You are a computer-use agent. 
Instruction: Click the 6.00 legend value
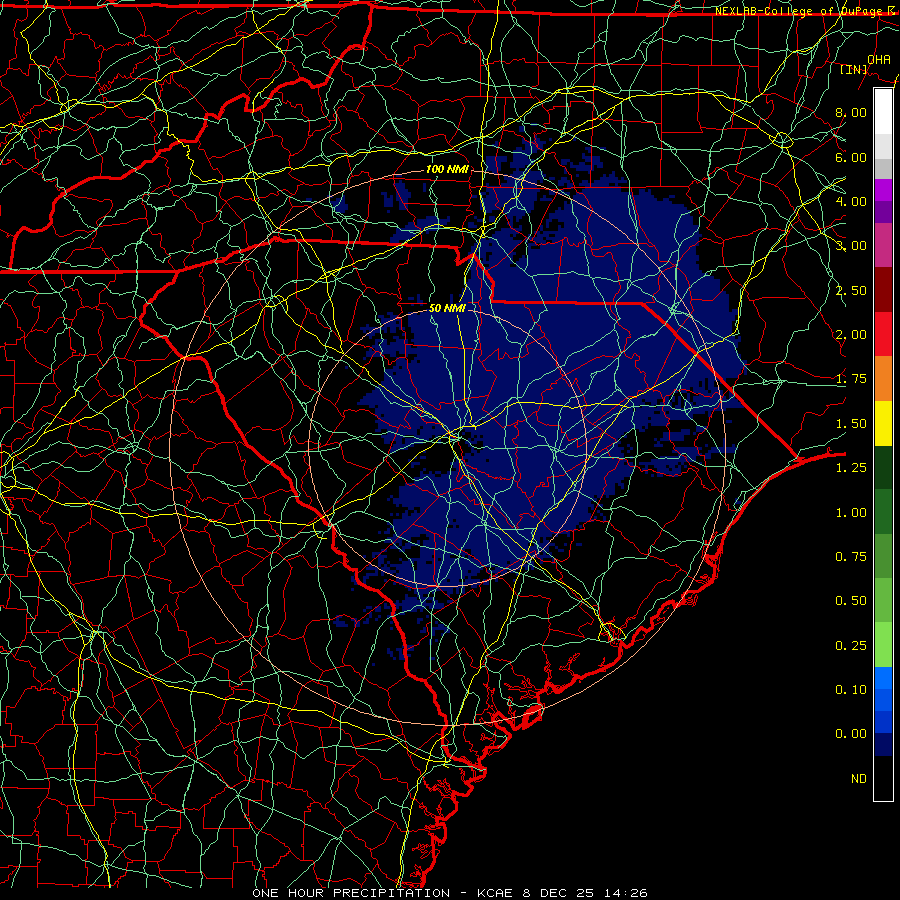click(851, 157)
